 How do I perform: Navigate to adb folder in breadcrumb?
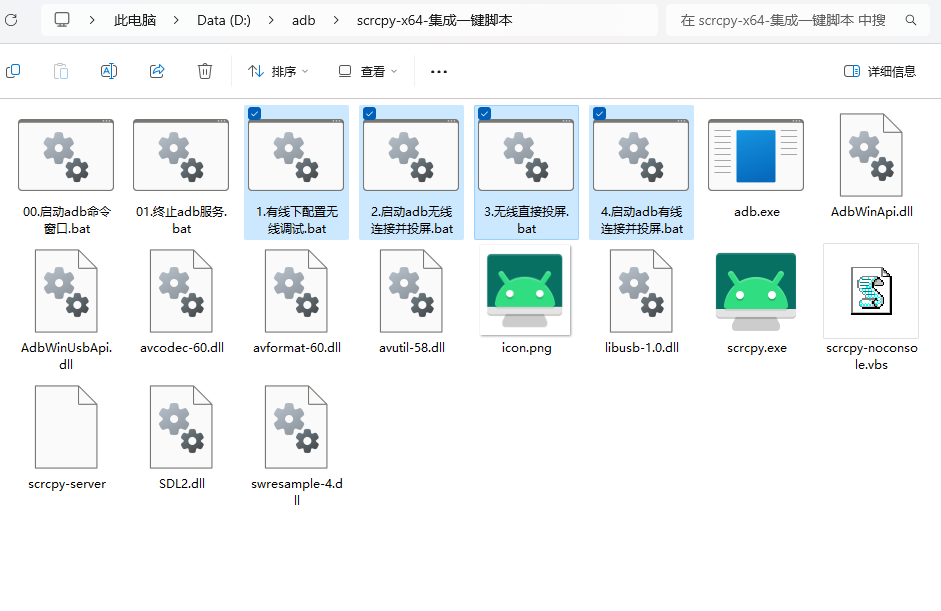click(x=304, y=20)
